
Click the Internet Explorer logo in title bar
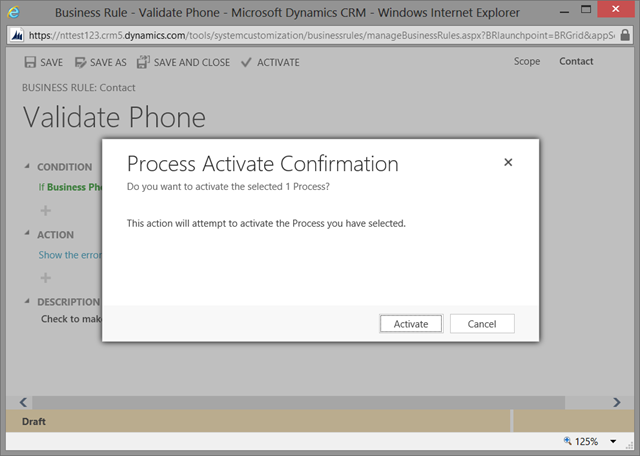pyautogui.click(x=17, y=14)
